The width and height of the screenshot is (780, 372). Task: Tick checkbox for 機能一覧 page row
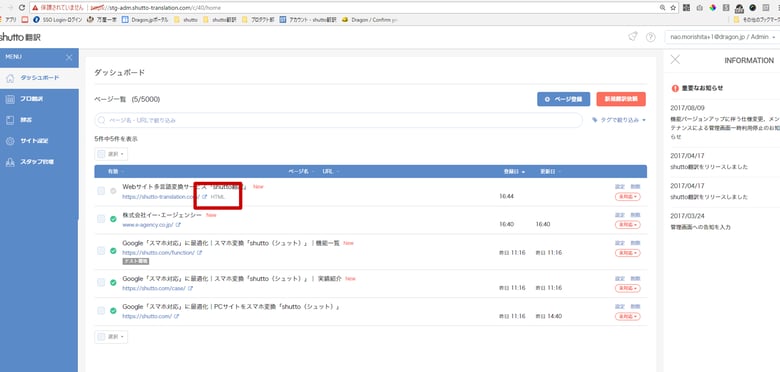click(x=101, y=251)
